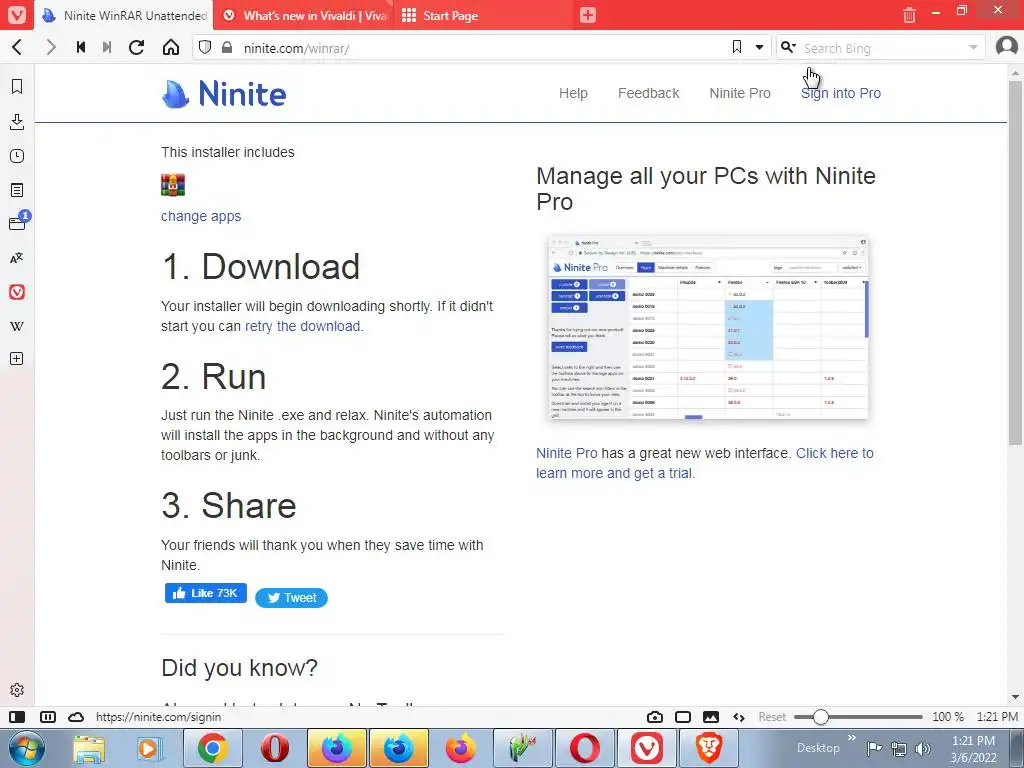Click the change apps link
Viewport: 1024px width, 768px height.
(201, 216)
